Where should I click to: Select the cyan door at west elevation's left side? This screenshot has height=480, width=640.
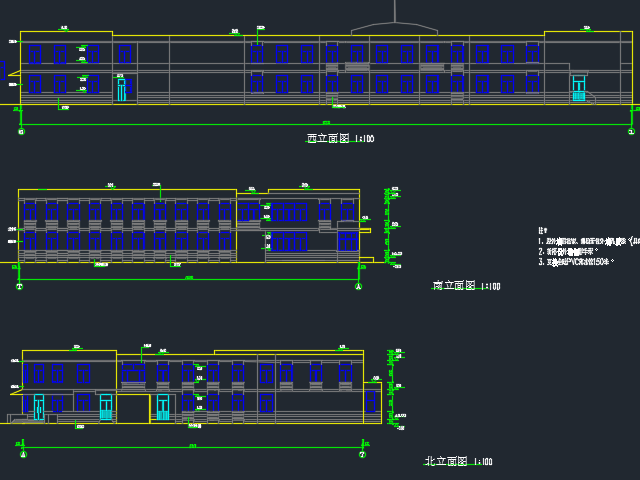(121, 90)
